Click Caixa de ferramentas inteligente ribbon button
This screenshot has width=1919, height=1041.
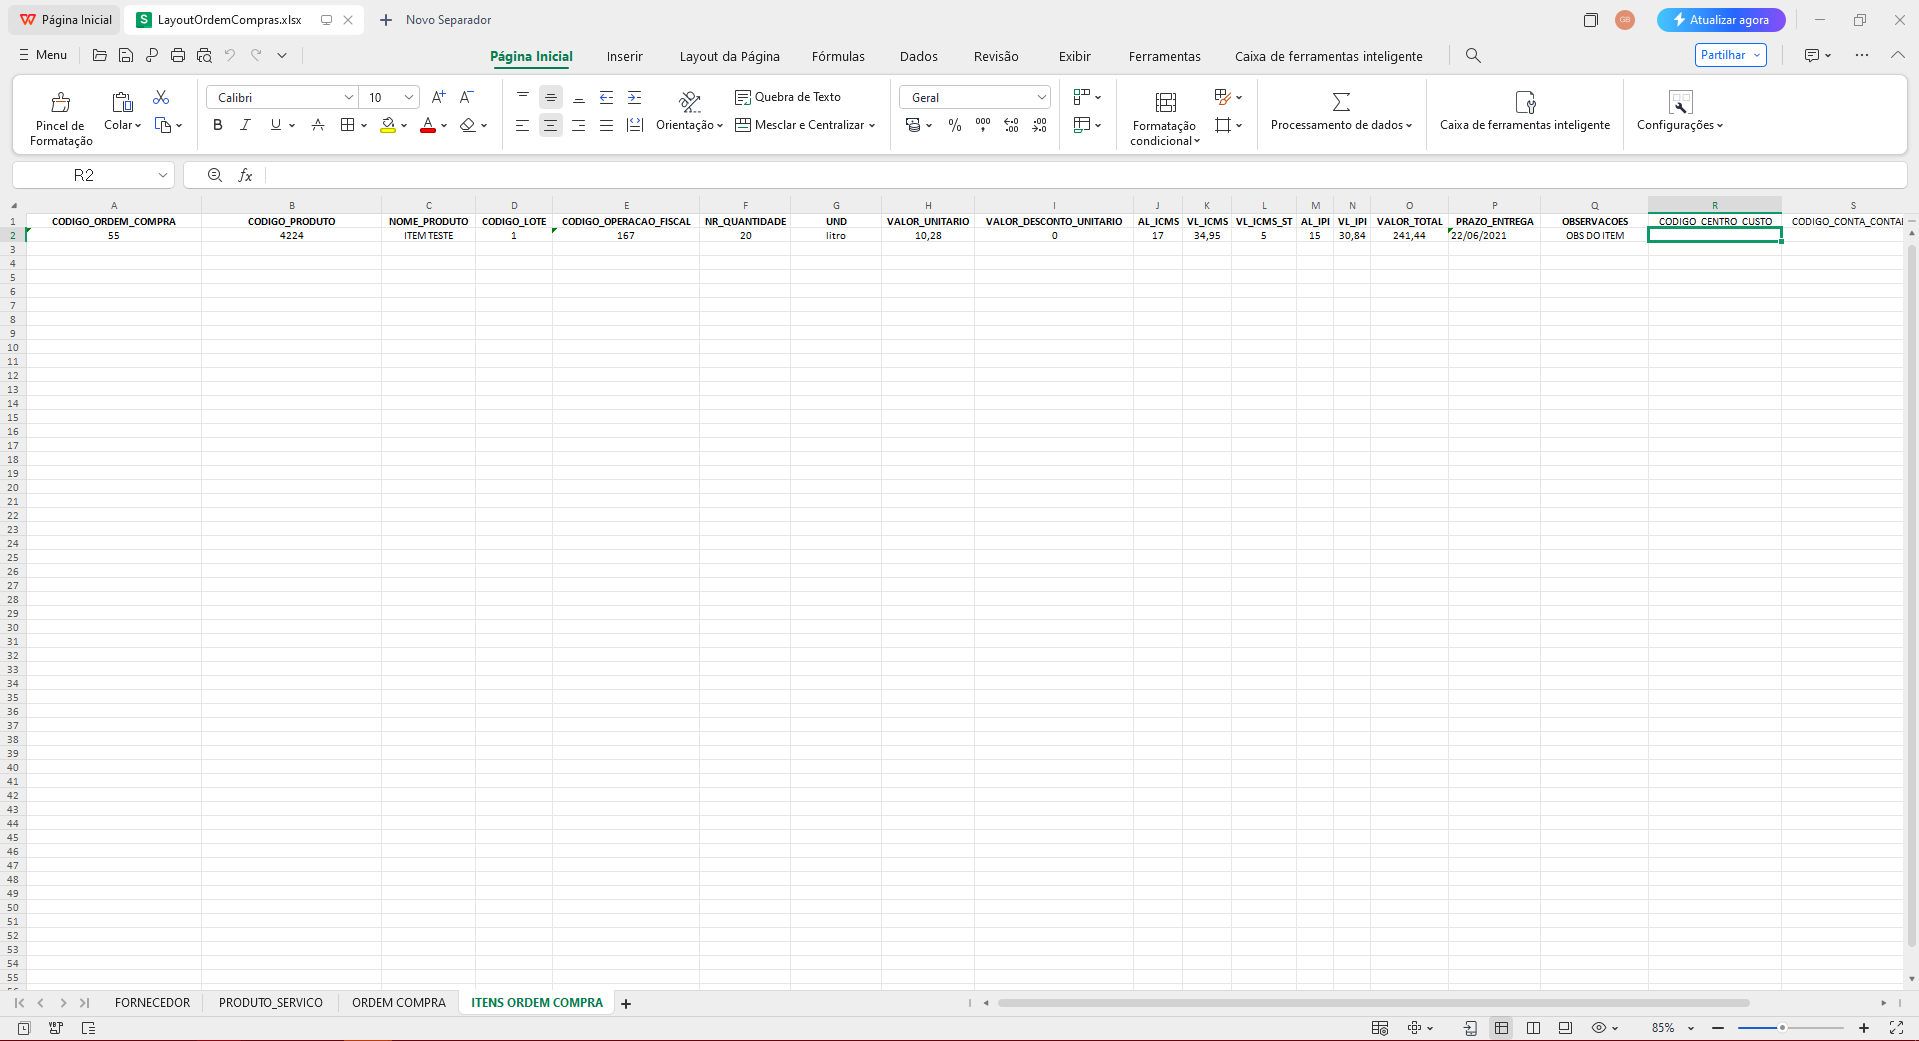[1524, 110]
